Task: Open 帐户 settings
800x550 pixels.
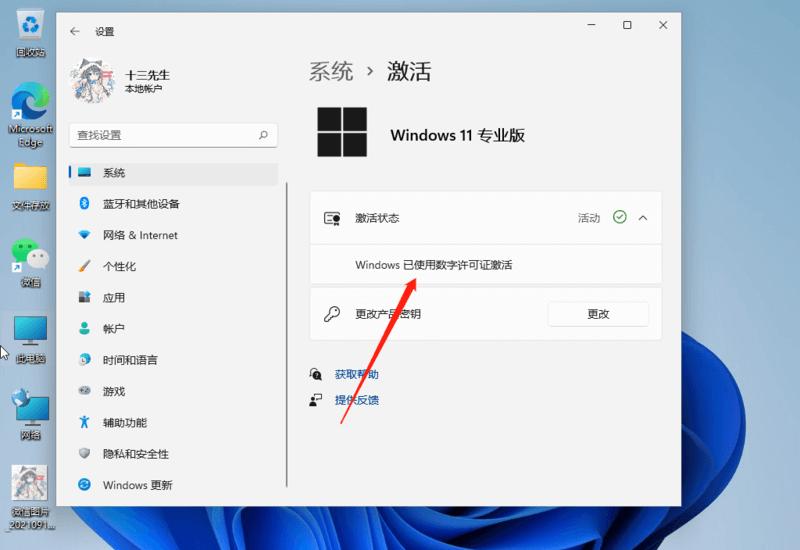Action: [173, 329]
